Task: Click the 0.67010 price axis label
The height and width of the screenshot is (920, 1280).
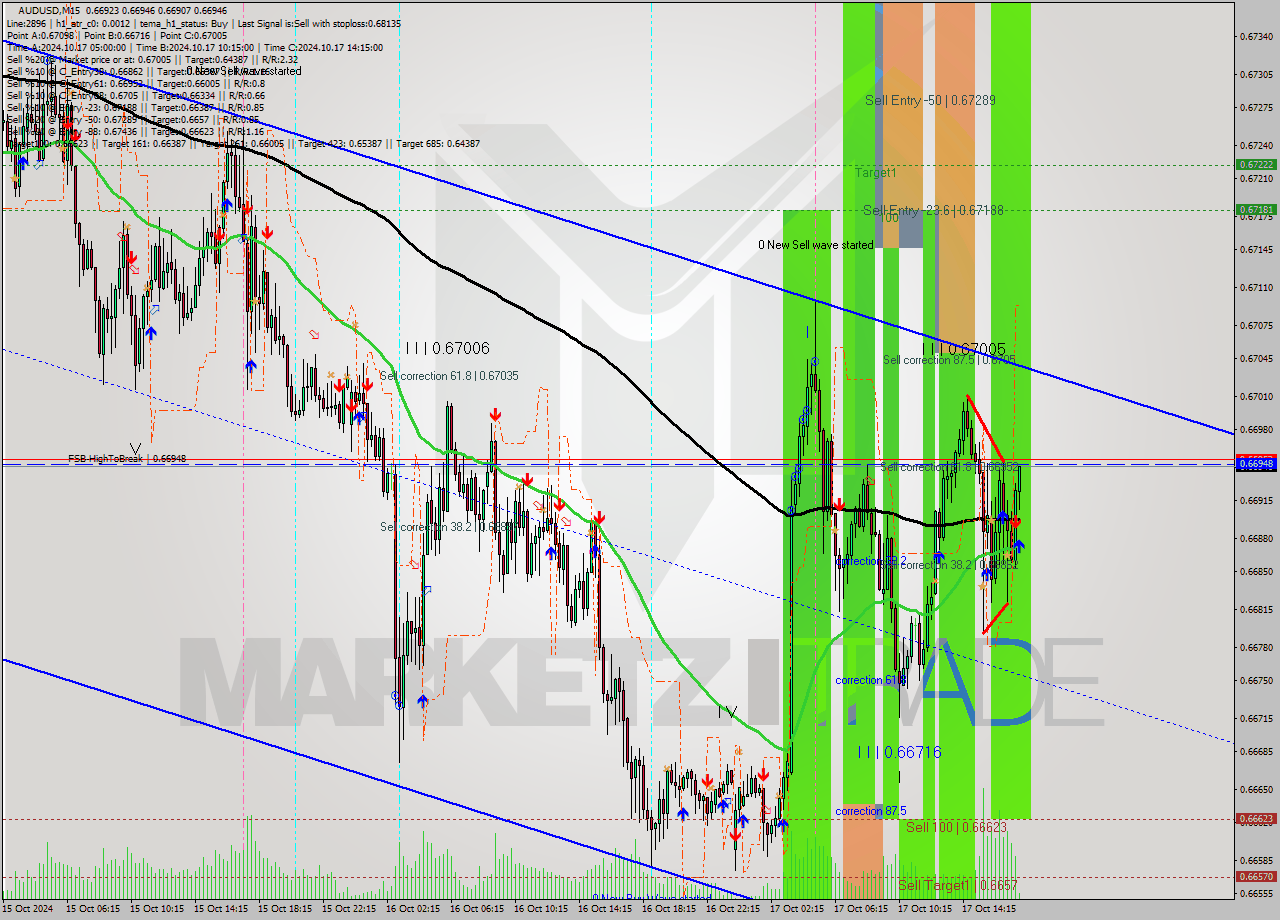Action: pyautogui.click(x=1256, y=396)
